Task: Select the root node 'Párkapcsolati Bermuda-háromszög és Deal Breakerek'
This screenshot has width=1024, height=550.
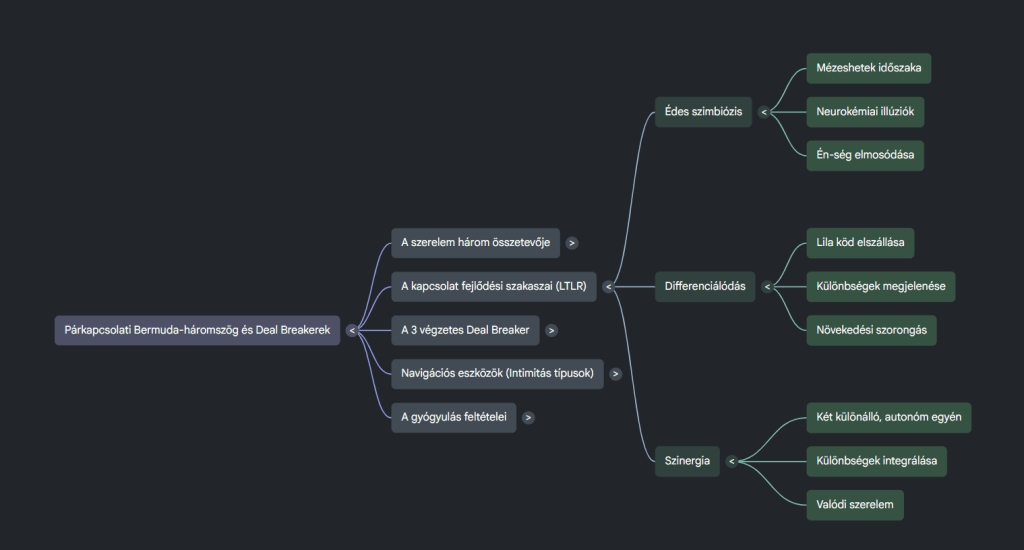Action: [197, 330]
